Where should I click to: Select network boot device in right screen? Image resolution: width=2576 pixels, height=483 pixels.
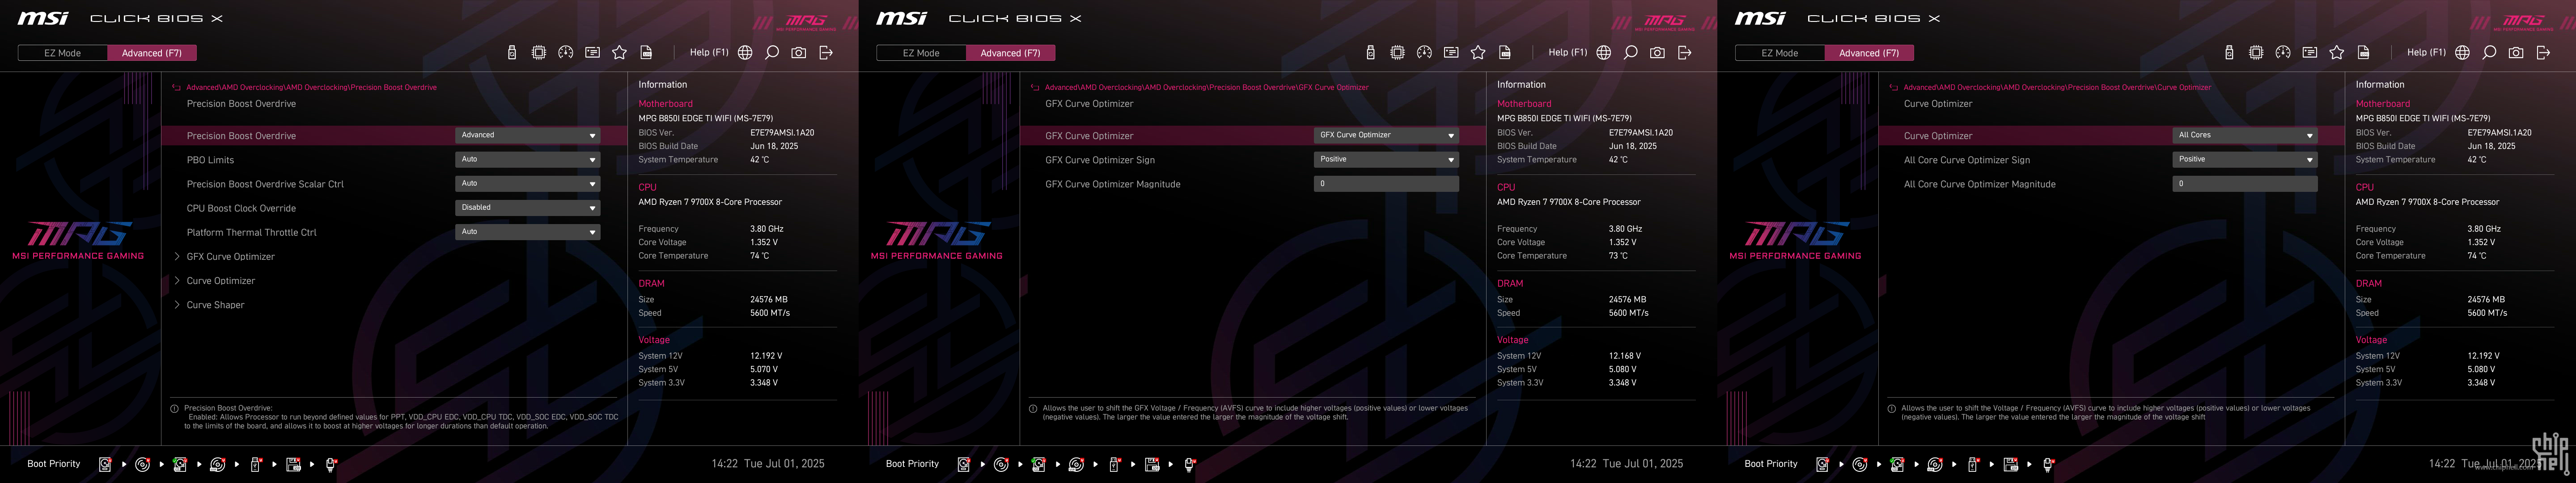coord(2048,464)
